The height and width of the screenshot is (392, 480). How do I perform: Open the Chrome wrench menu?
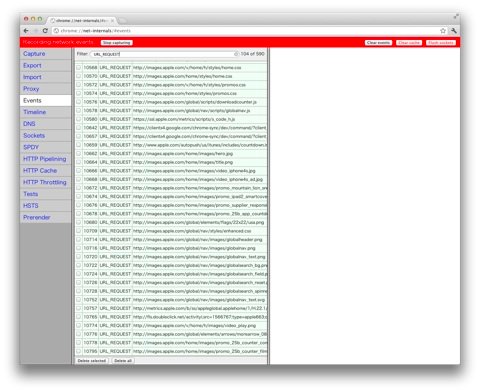[454, 31]
